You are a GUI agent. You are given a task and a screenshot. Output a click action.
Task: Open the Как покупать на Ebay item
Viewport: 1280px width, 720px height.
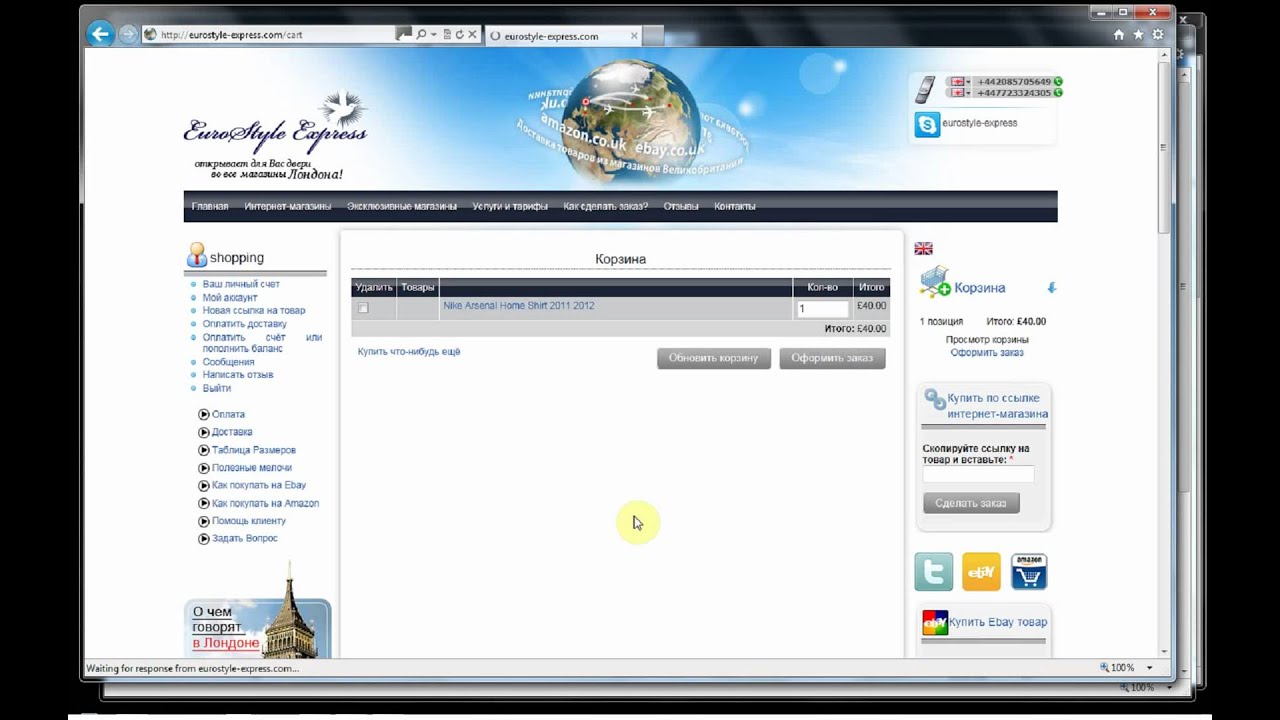click(x=259, y=485)
